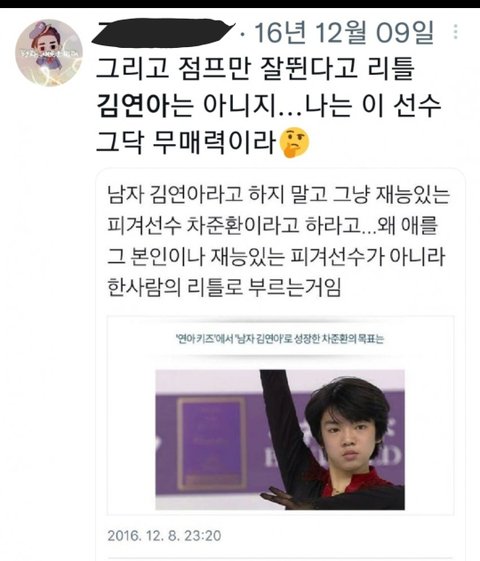Click the purple poster board in photo
Screen dimensions: 480x561
coord(211,444)
